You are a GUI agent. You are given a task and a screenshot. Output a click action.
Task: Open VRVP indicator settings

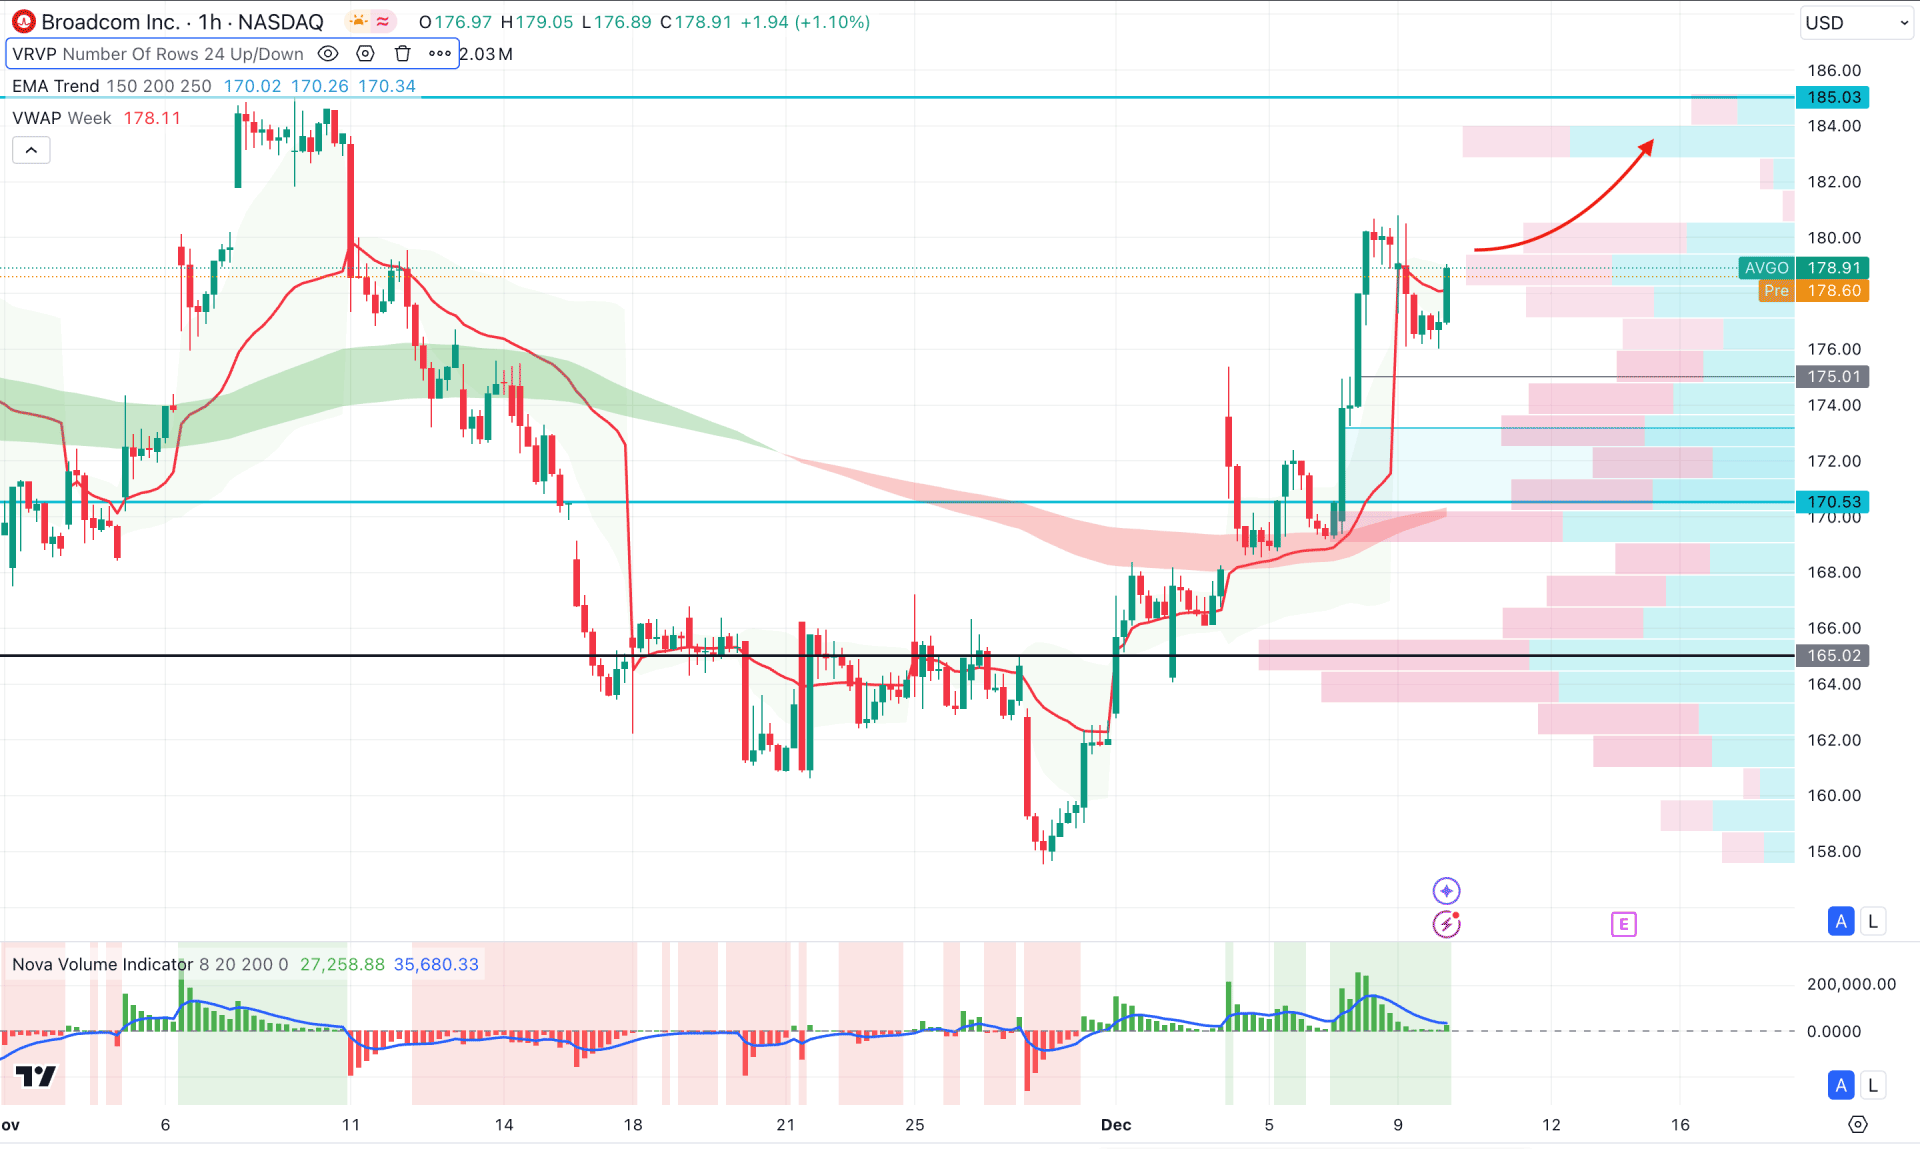(x=365, y=54)
